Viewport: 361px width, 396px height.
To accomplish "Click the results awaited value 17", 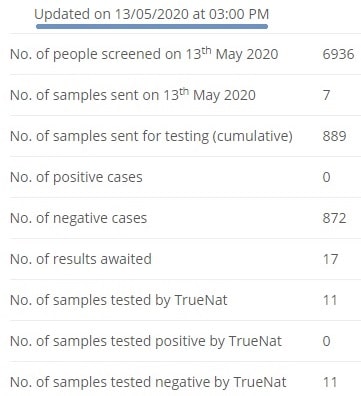I will (x=330, y=259).
